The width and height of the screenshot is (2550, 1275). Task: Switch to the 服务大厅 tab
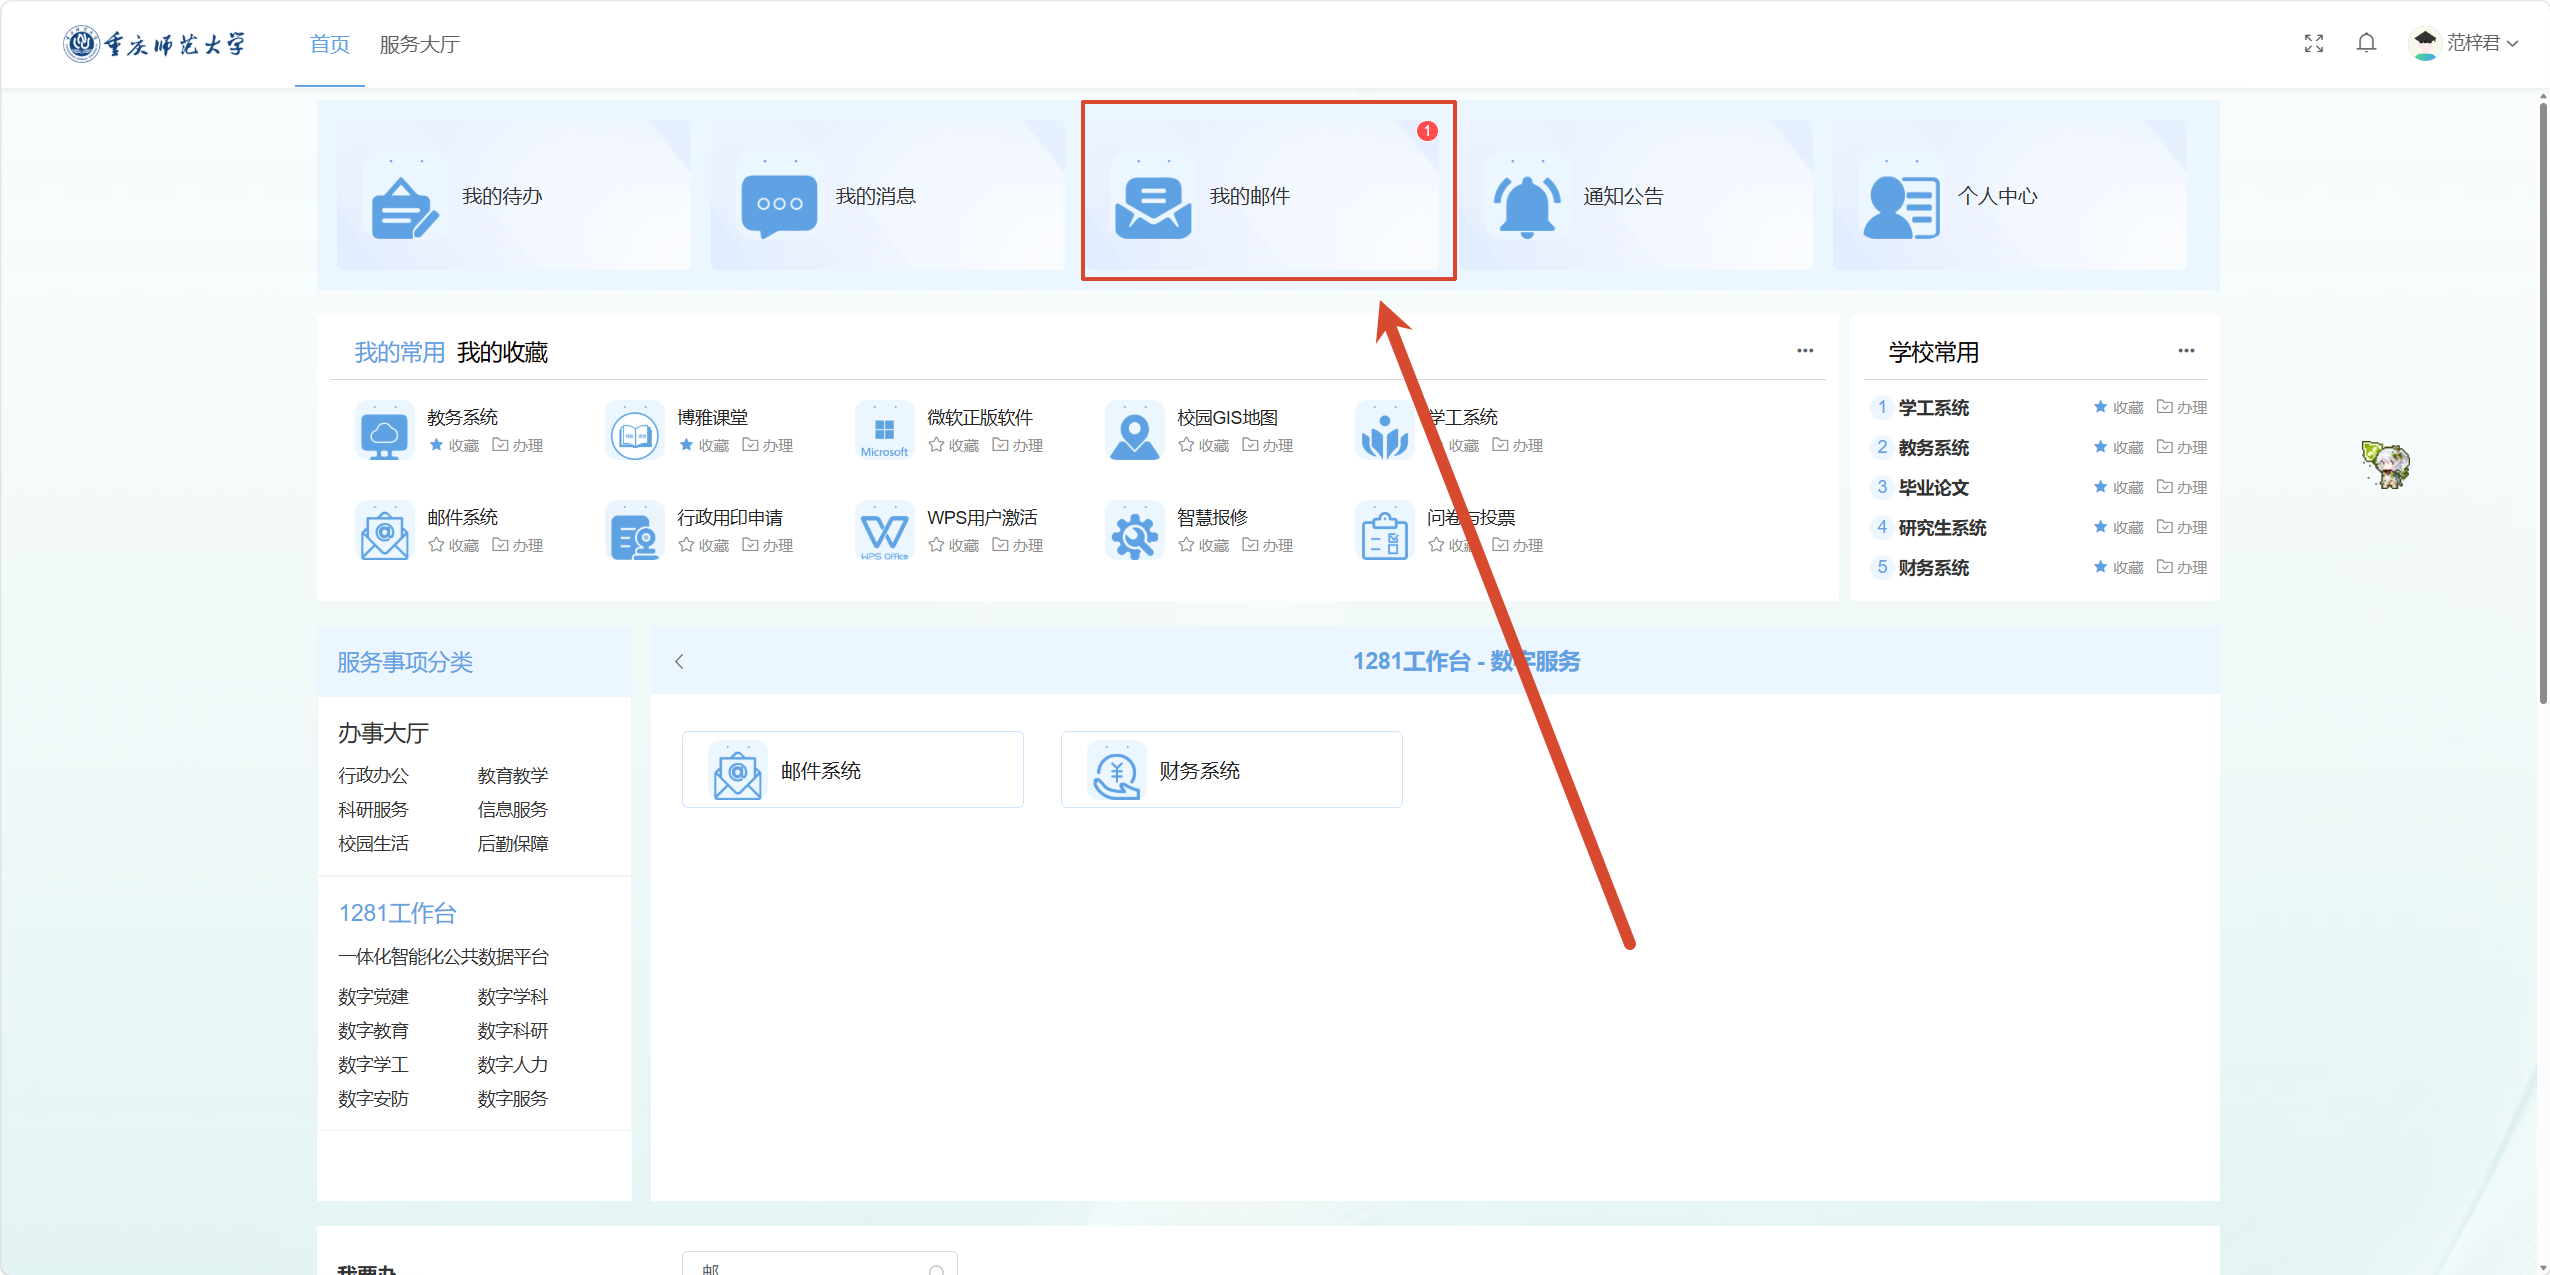[x=420, y=44]
